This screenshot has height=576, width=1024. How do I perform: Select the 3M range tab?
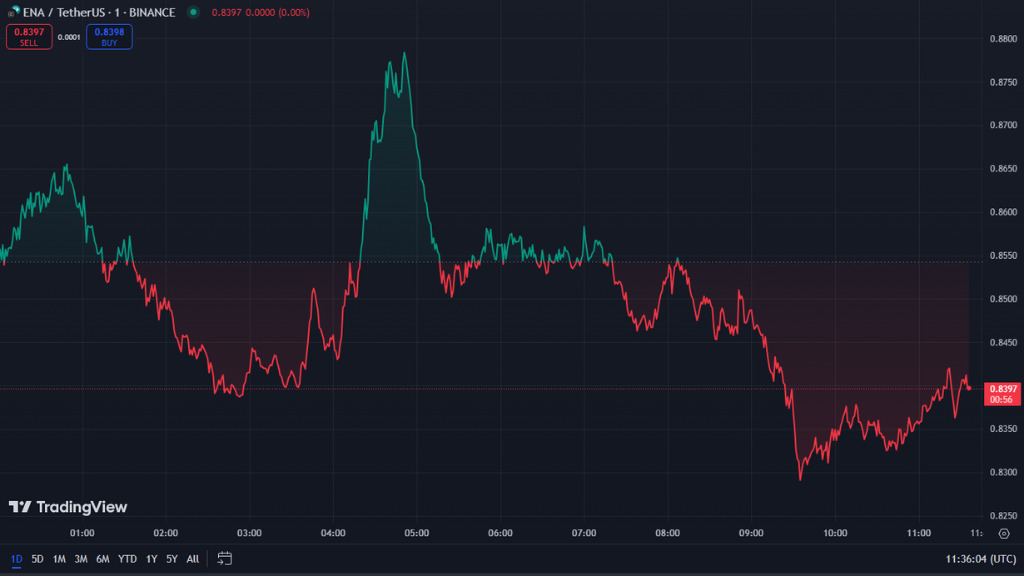(x=81, y=559)
